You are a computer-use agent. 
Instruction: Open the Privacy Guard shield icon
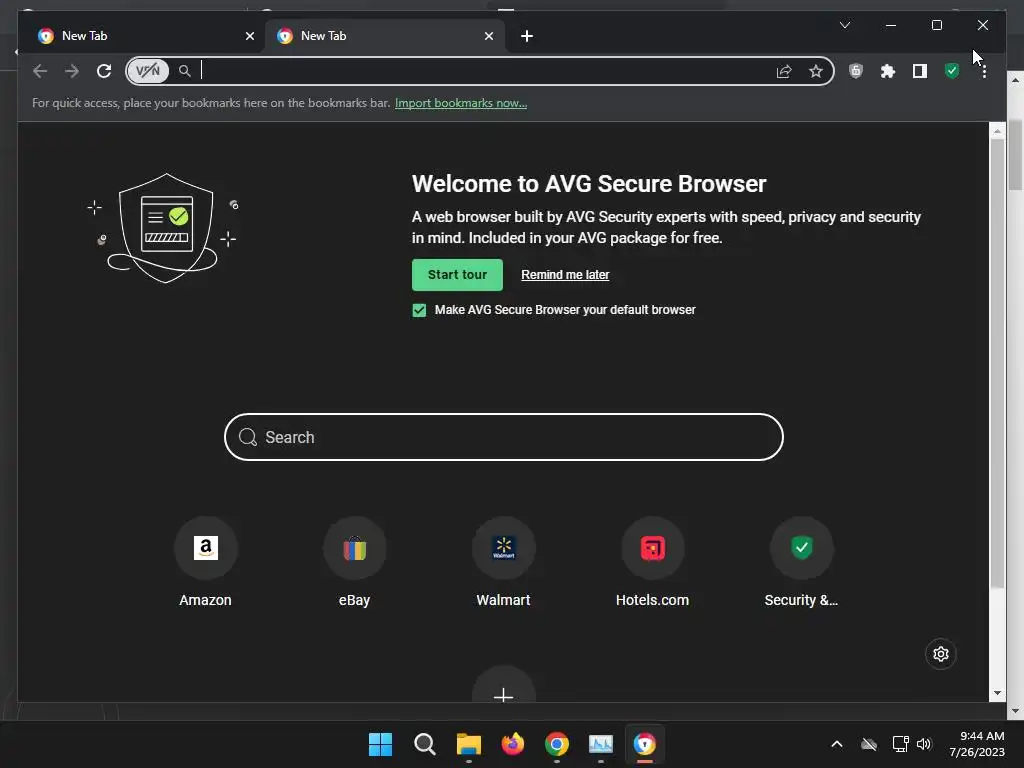856,71
